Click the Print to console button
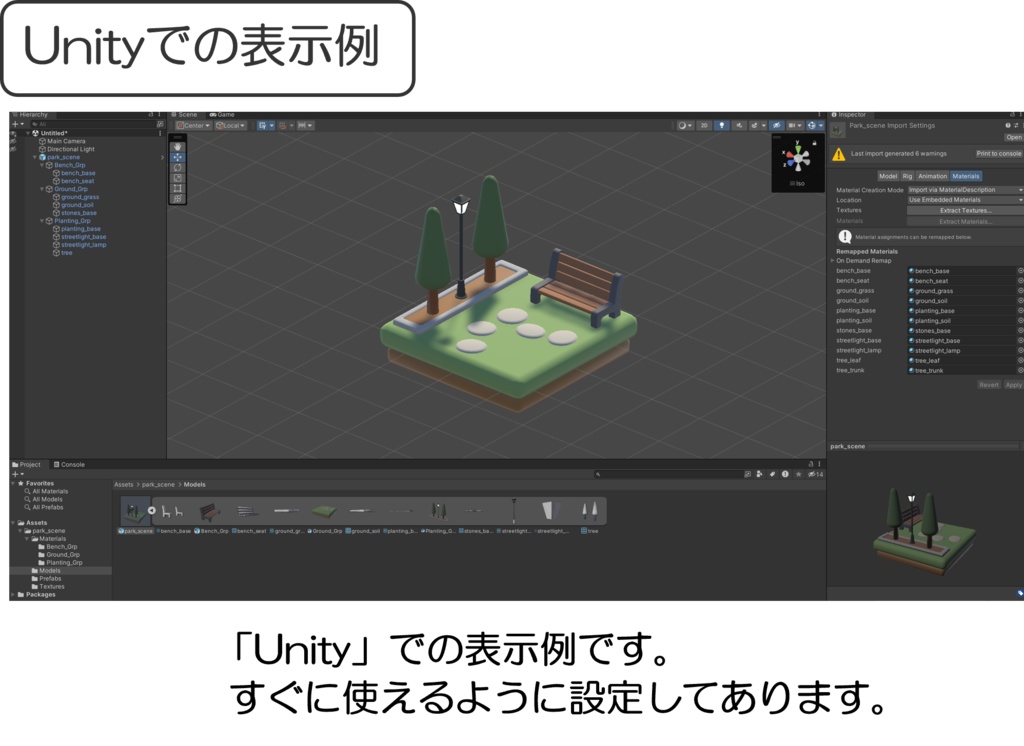This screenshot has height=746, width=1024. (x=999, y=153)
